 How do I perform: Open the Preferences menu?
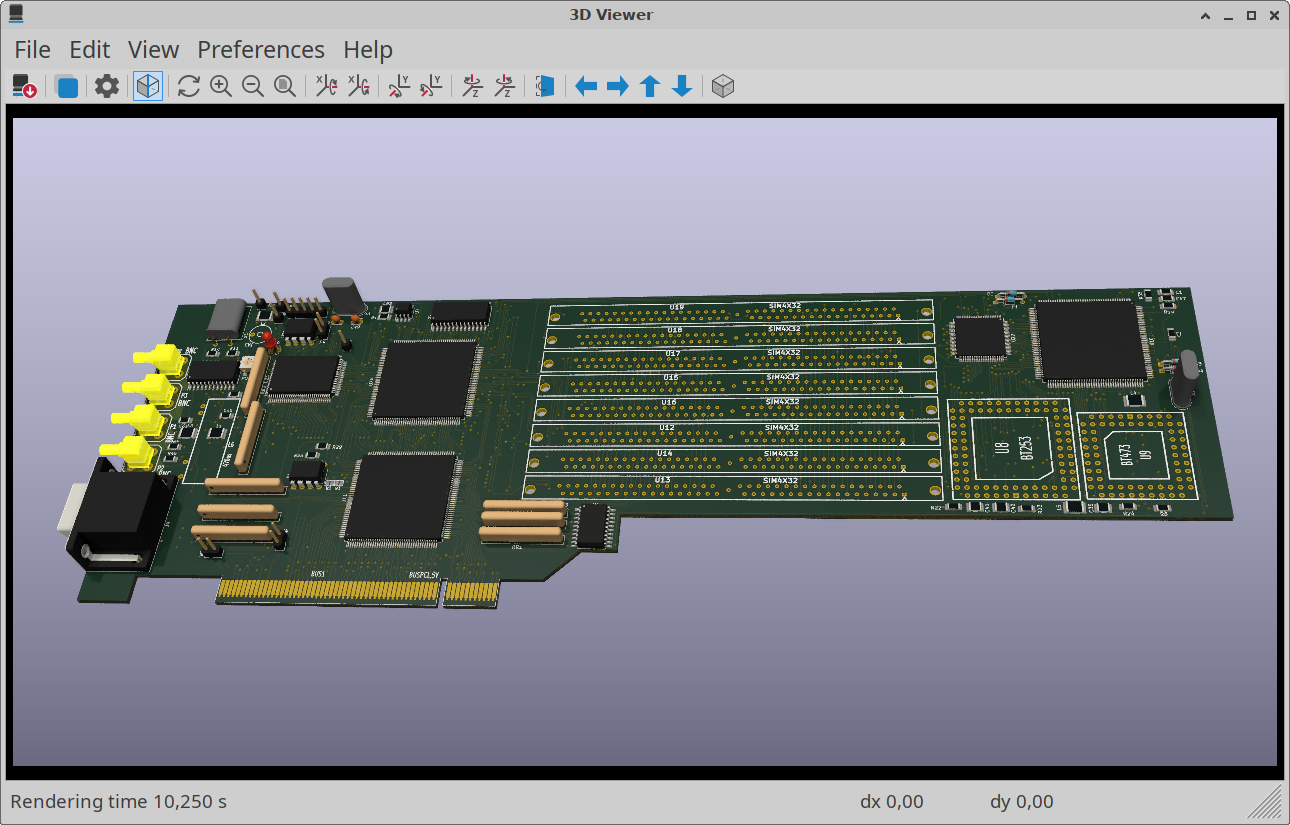pyautogui.click(x=261, y=50)
